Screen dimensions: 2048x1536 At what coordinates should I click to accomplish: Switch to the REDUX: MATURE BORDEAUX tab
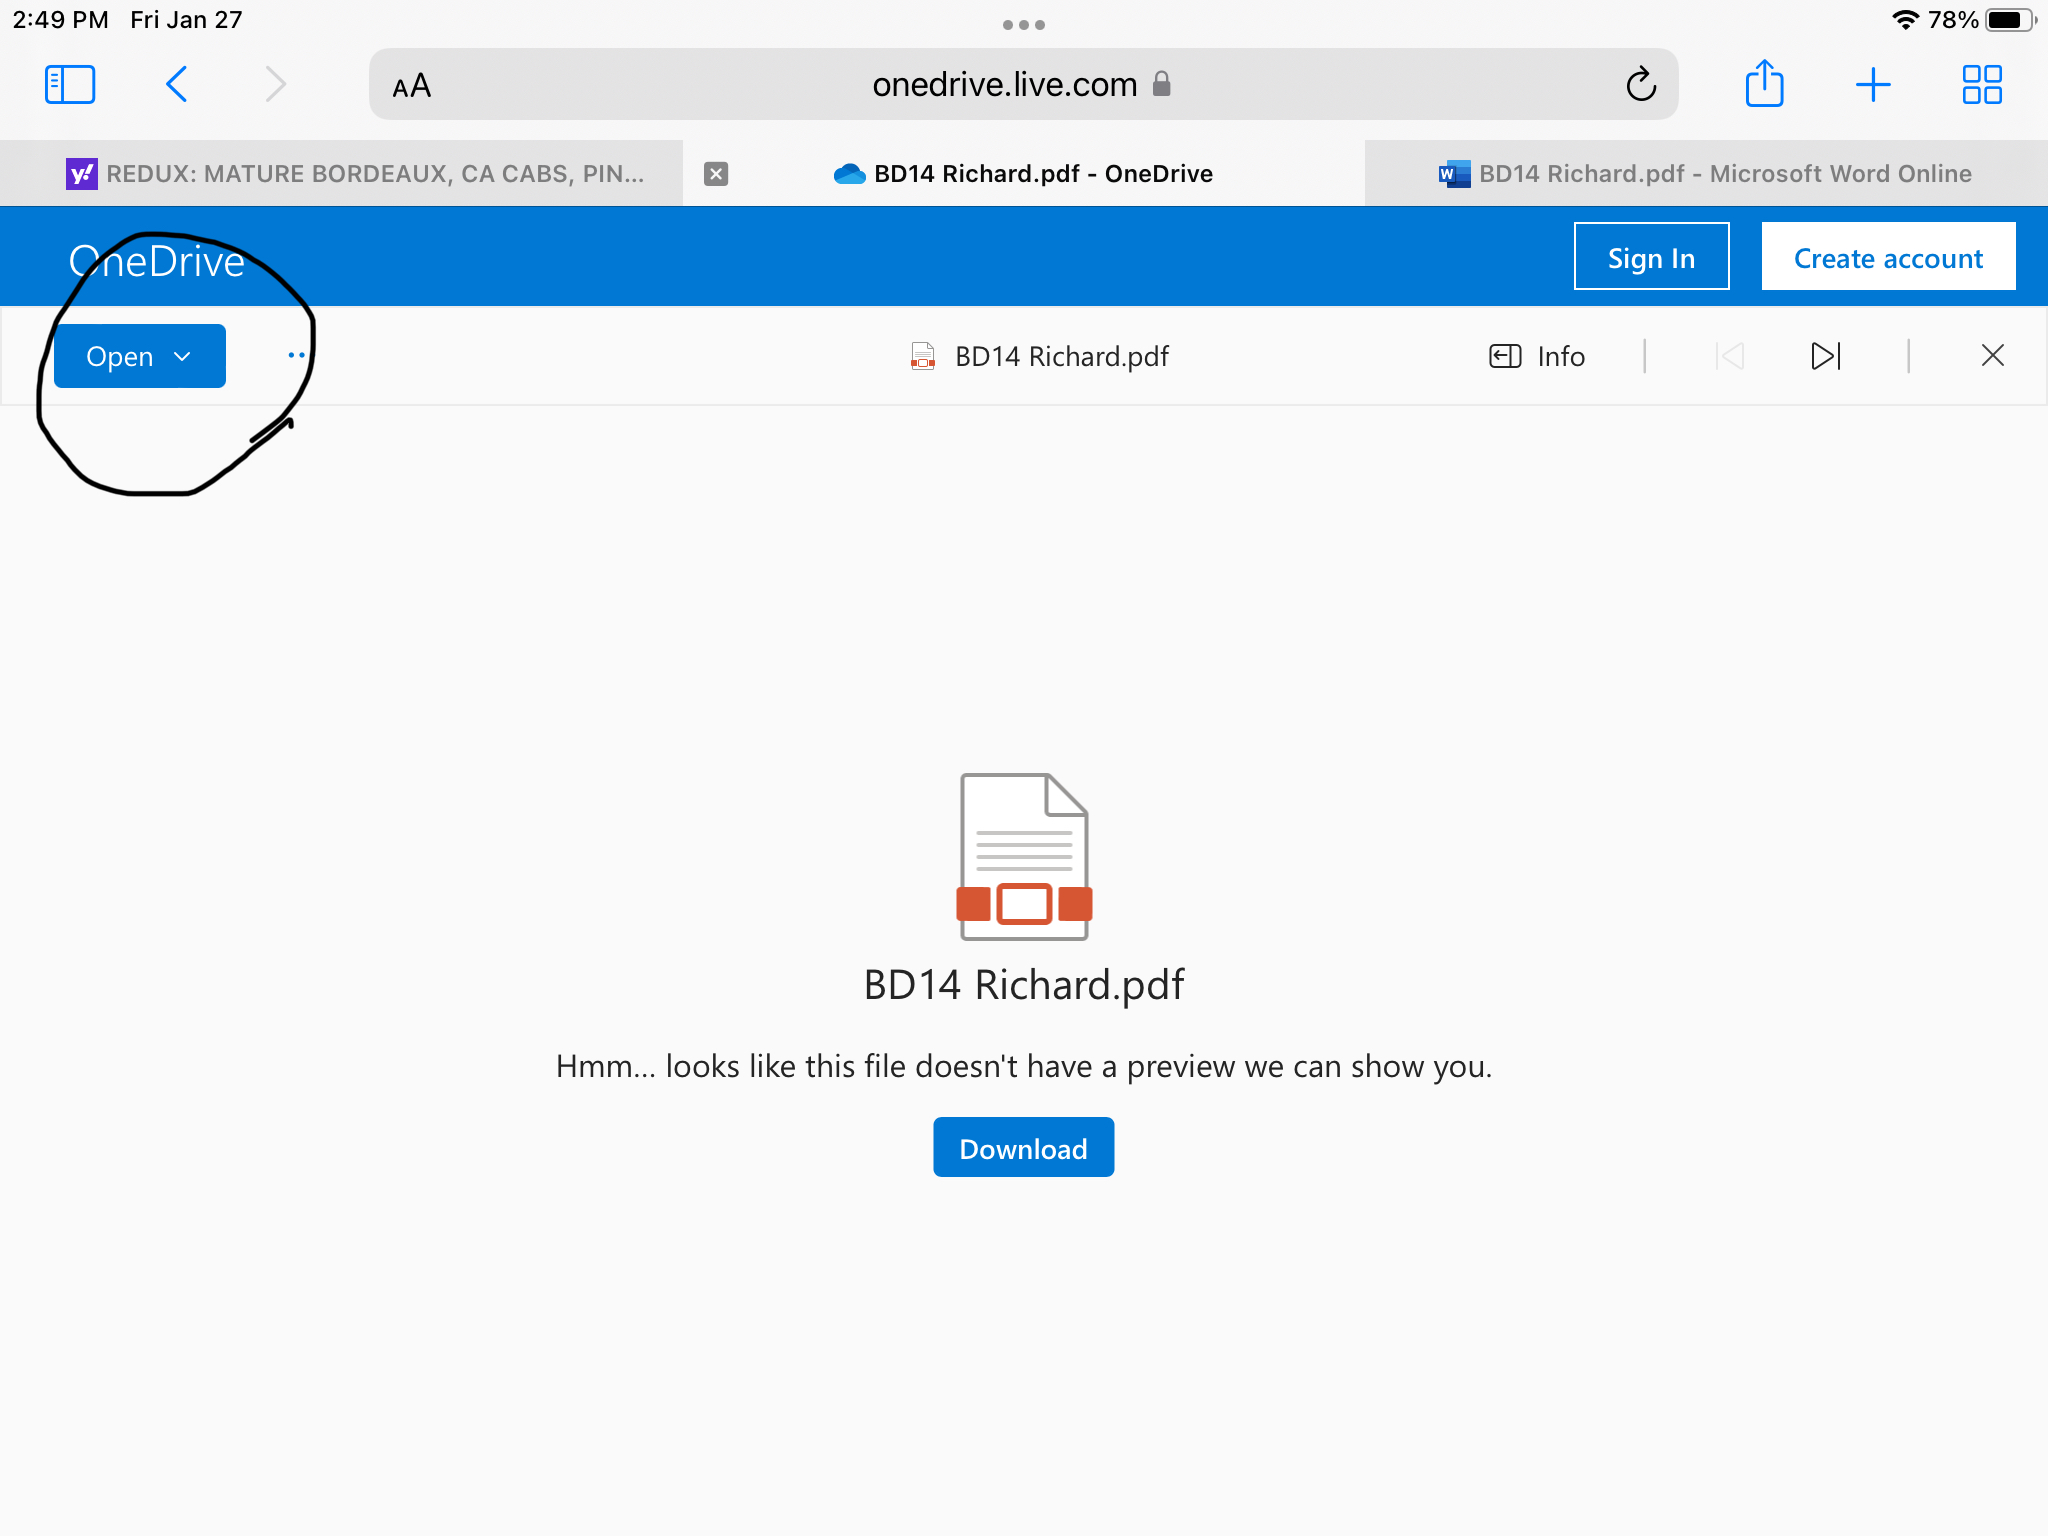(341, 174)
